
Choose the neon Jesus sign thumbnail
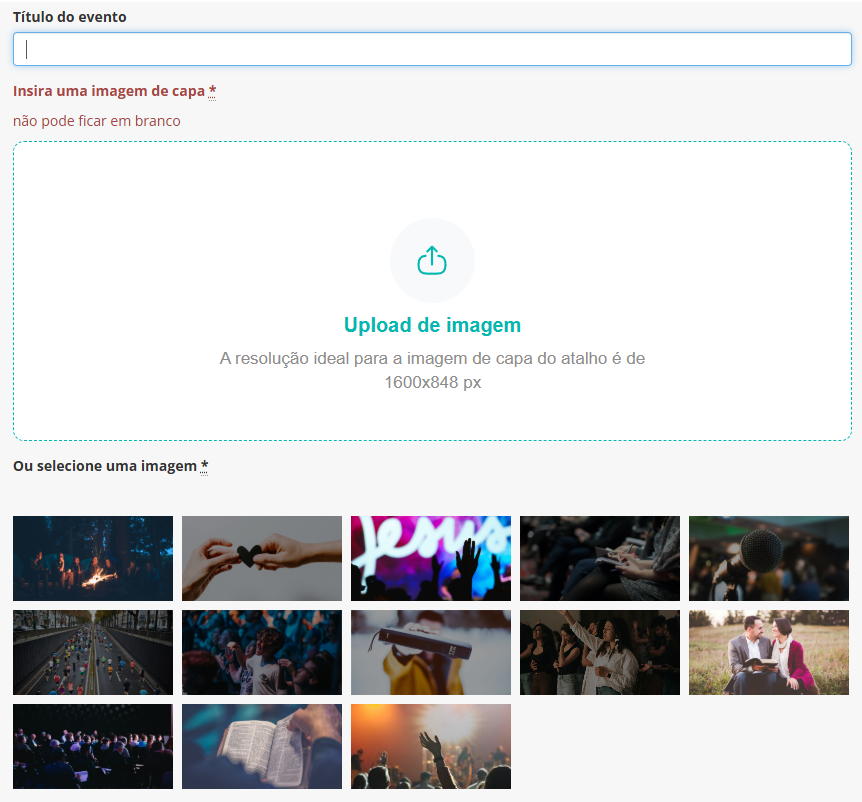430,558
